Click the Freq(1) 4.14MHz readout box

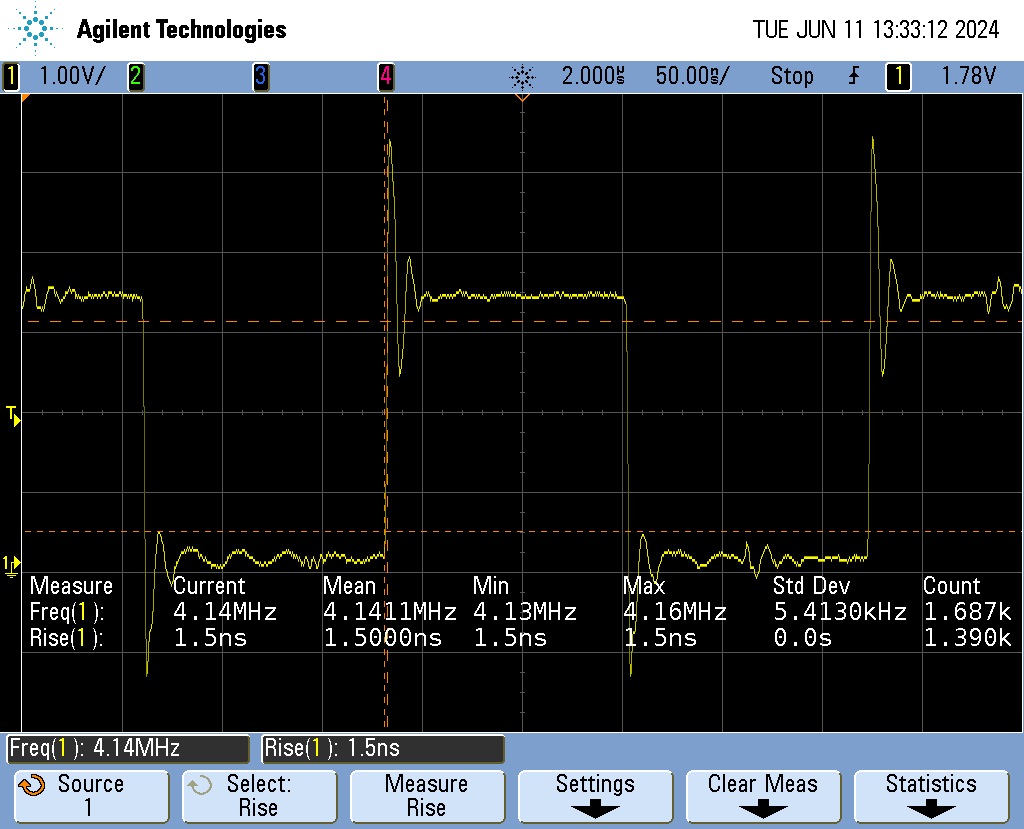[128, 748]
